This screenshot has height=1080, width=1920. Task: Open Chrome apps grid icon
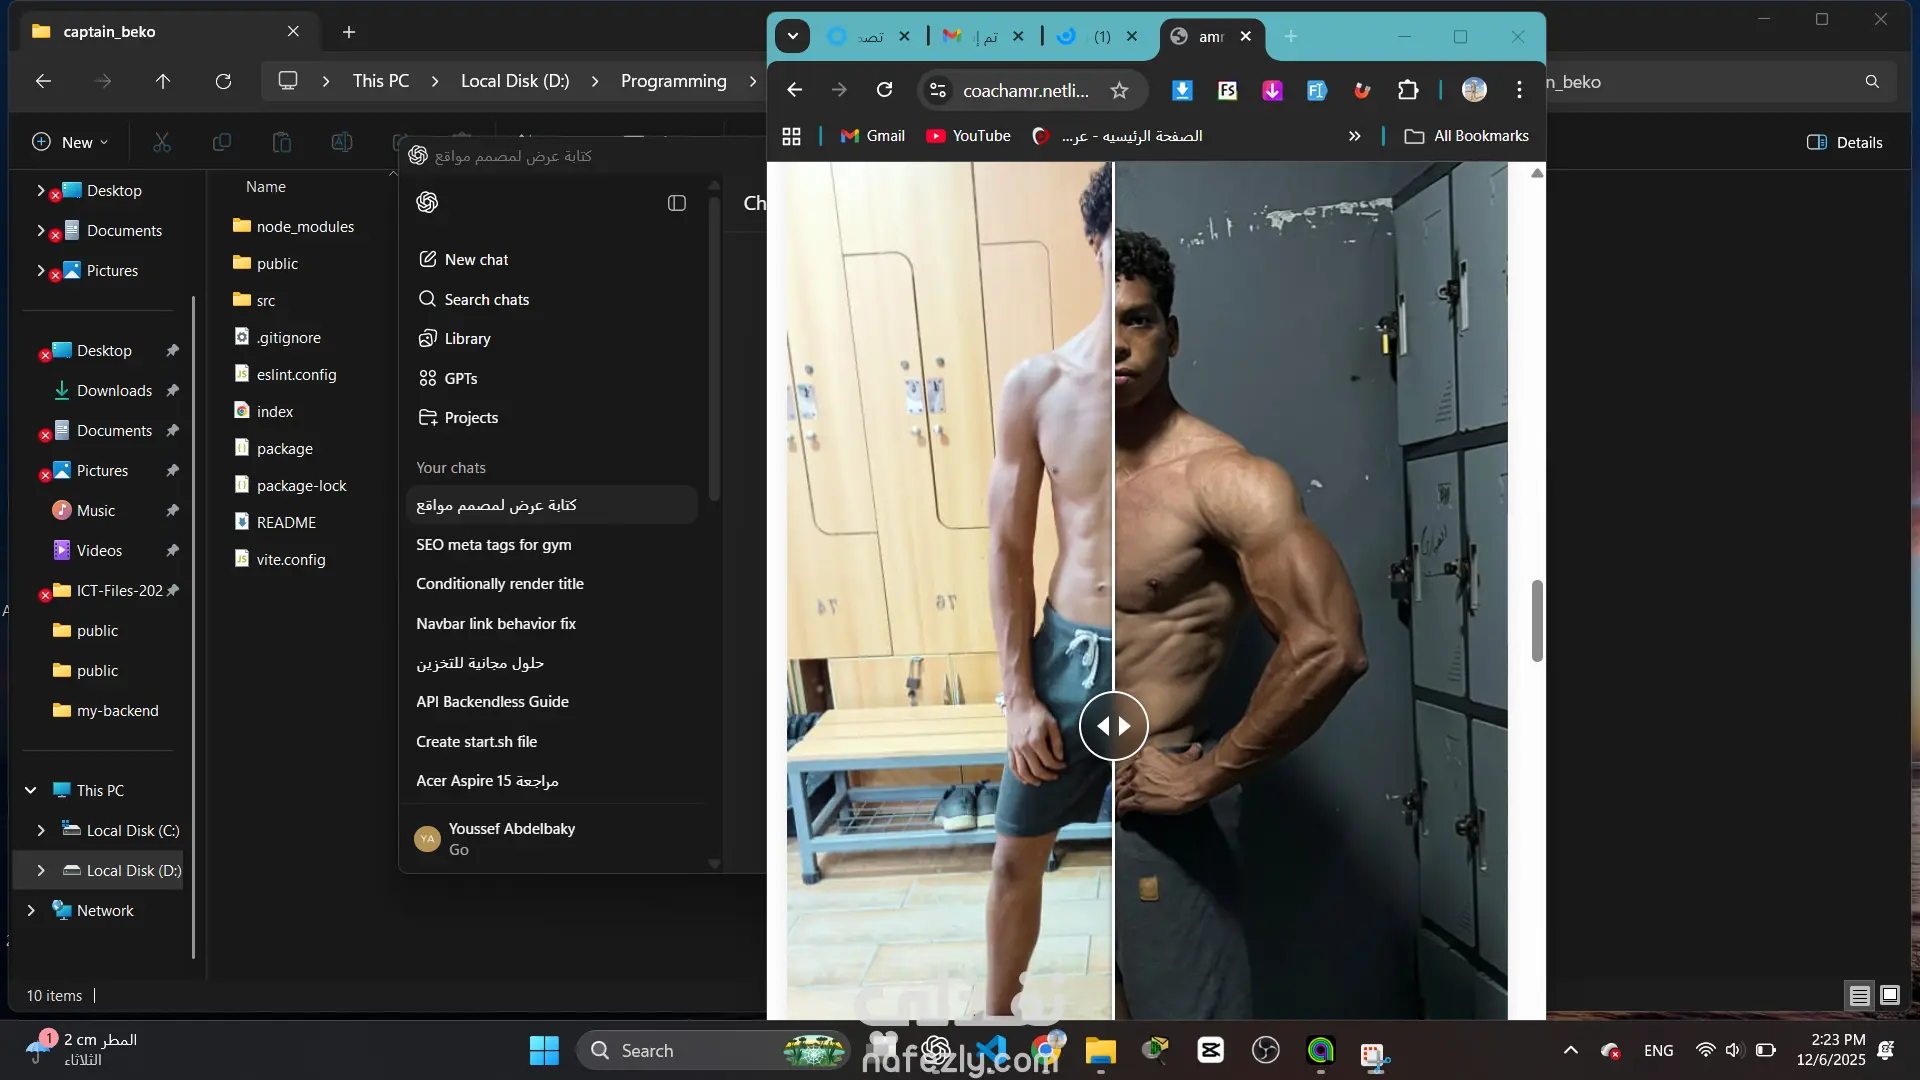[791, 136]
